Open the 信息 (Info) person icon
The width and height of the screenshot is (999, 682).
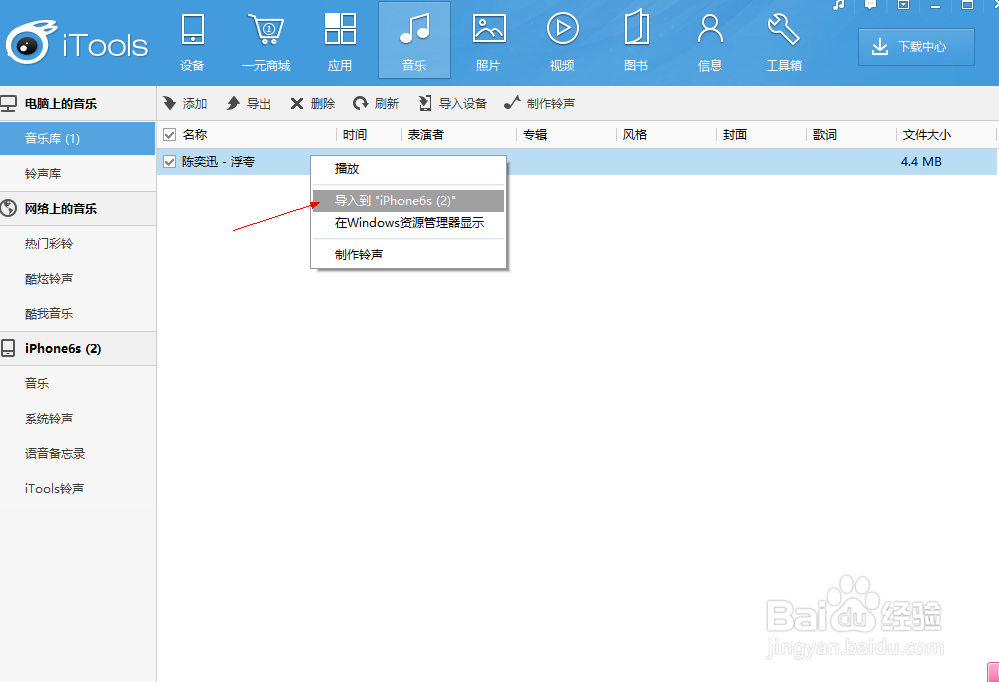(x=710, y=29)
